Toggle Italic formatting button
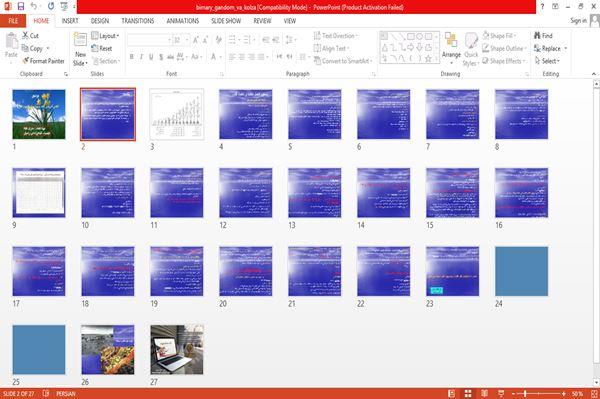 tap(141, 57)
